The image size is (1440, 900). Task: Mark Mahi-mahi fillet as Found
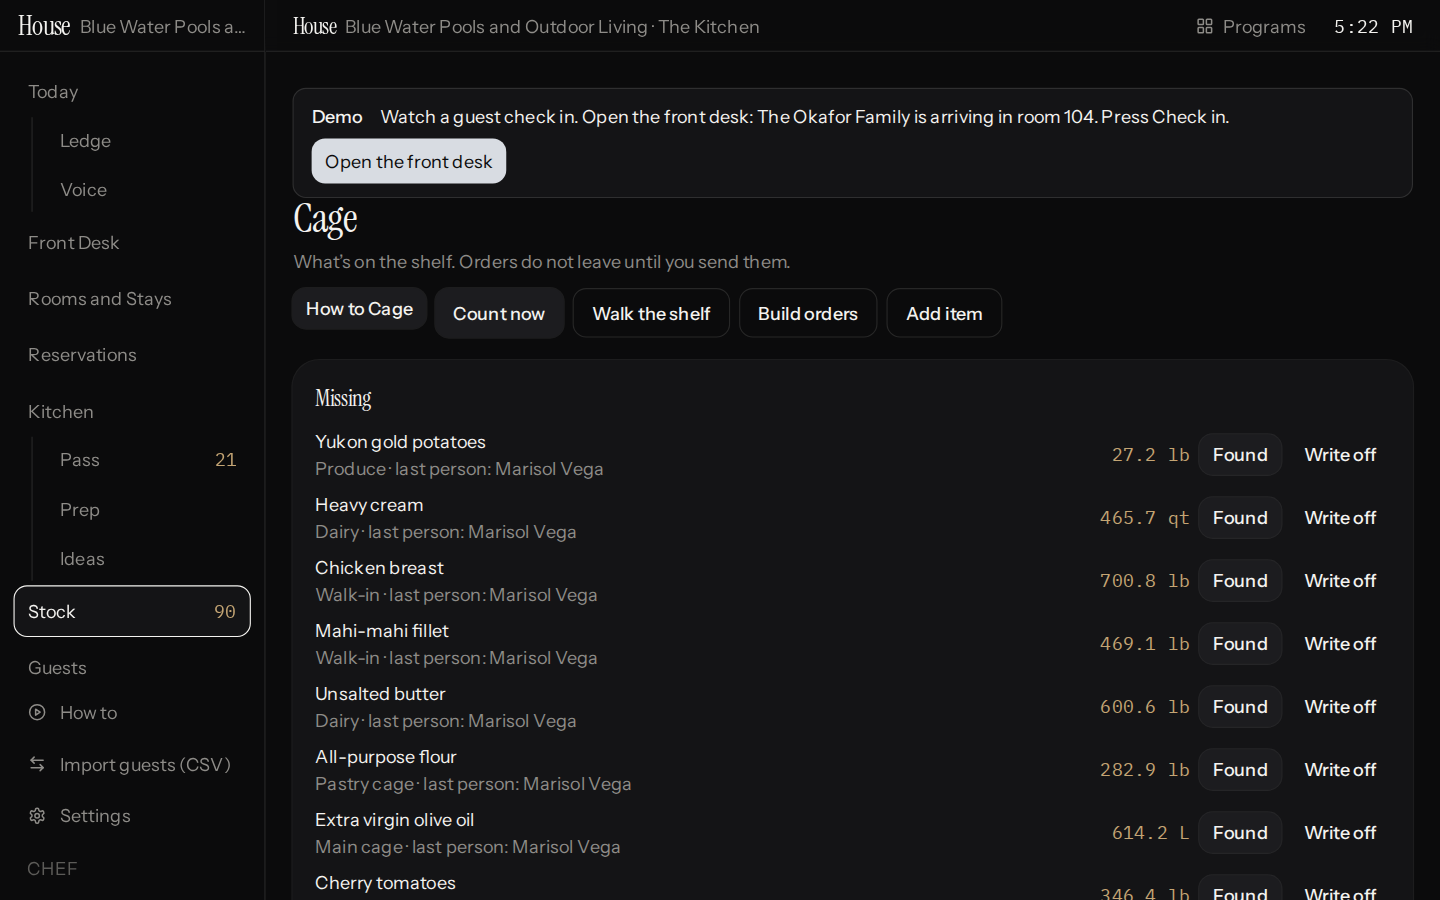pos(1240,644)
